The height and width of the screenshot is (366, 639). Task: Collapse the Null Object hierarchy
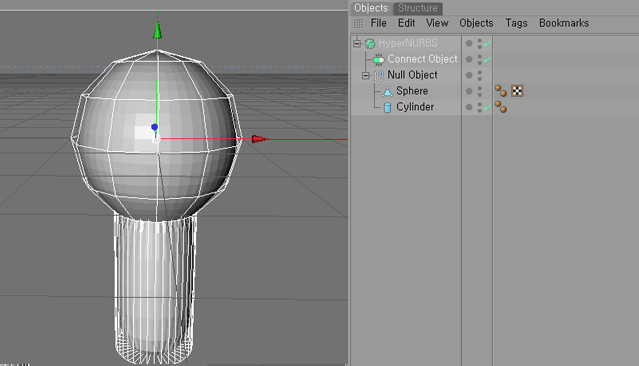(x=366, y=75)
